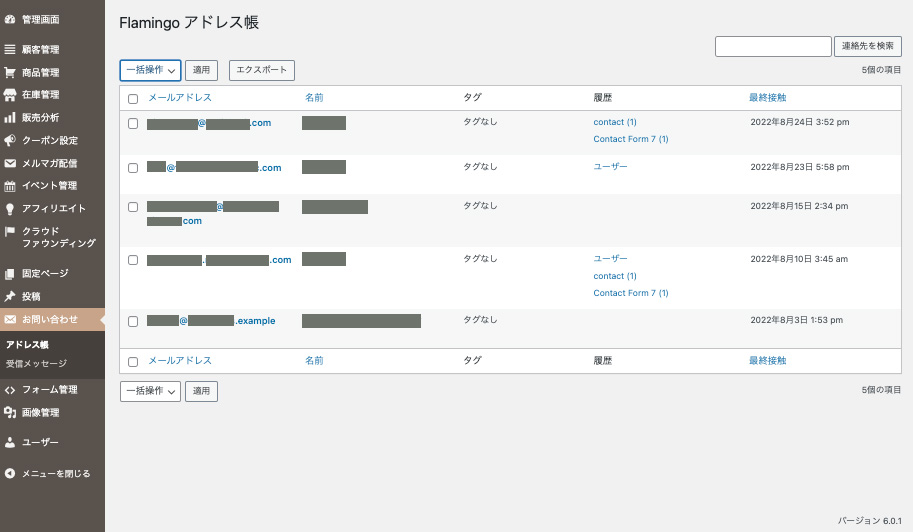
Task: Tick the checkbox for the August 24 contact
Action: (x=133, y=123)
